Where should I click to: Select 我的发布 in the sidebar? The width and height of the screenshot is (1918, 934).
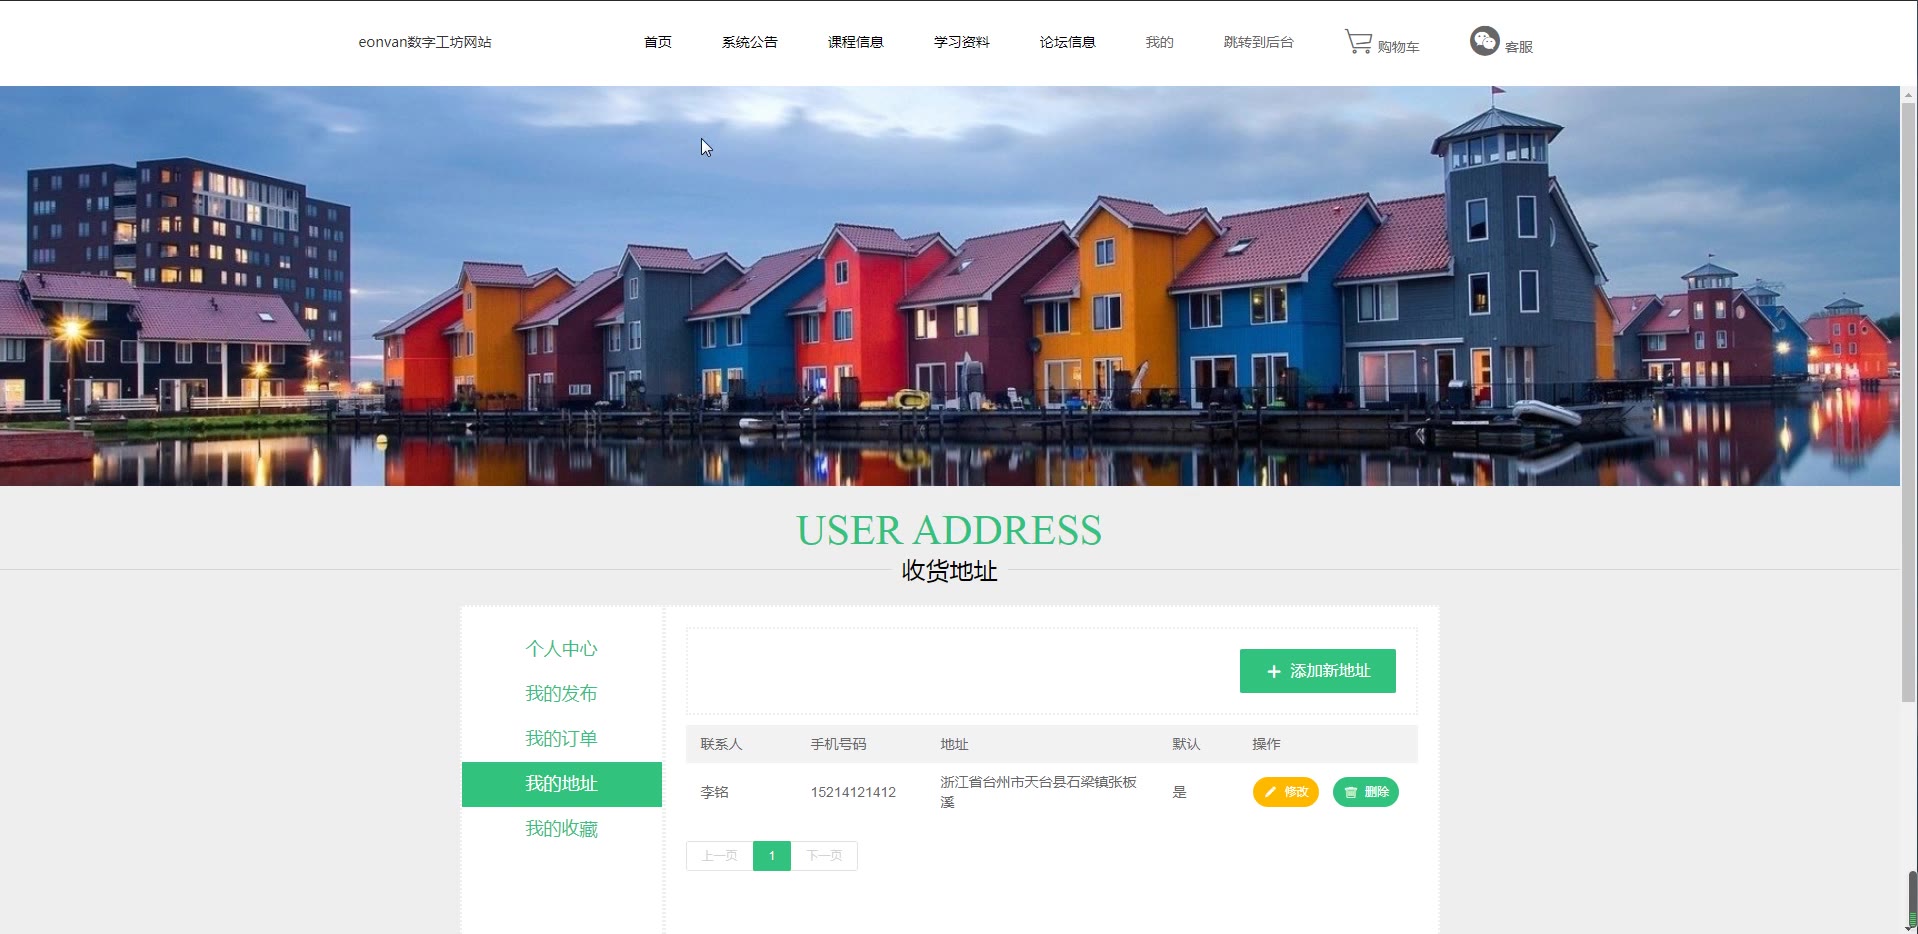click(x=562, y=694)
